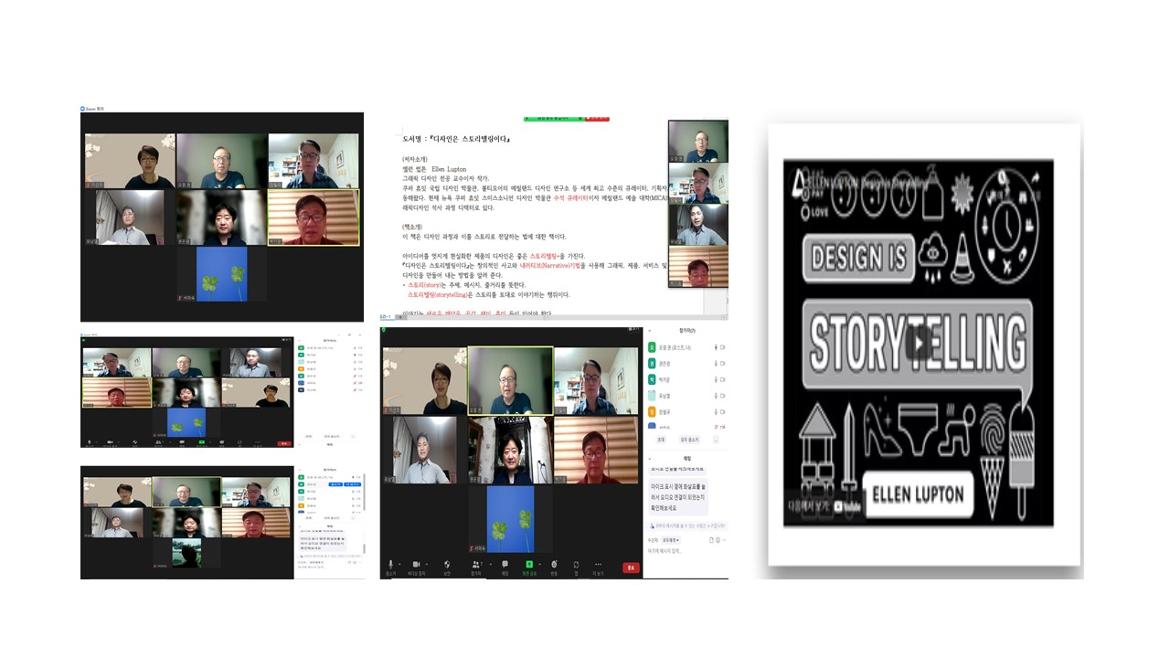This screenshot has width=1170, height=658.
Task: Collapse the participants panel header chevron
Action: (651, 330)
